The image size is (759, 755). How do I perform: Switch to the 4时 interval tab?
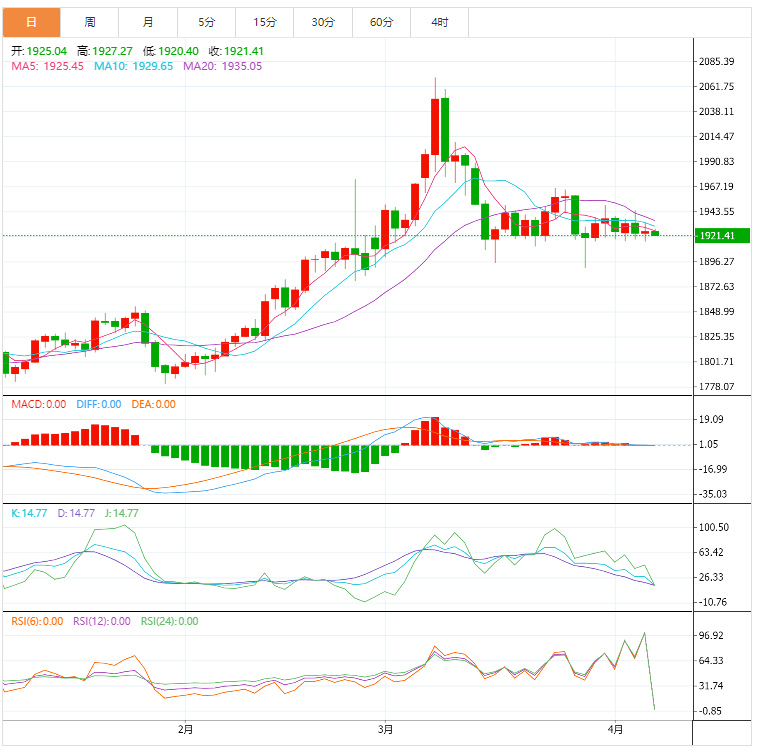(x=439, y=21)
